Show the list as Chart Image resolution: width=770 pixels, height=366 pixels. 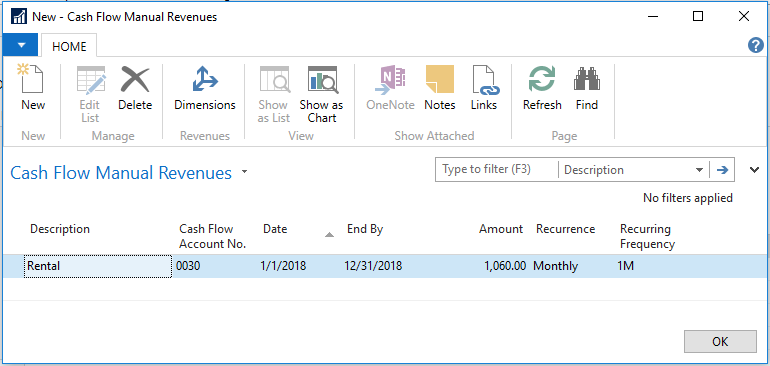point(322,94)
